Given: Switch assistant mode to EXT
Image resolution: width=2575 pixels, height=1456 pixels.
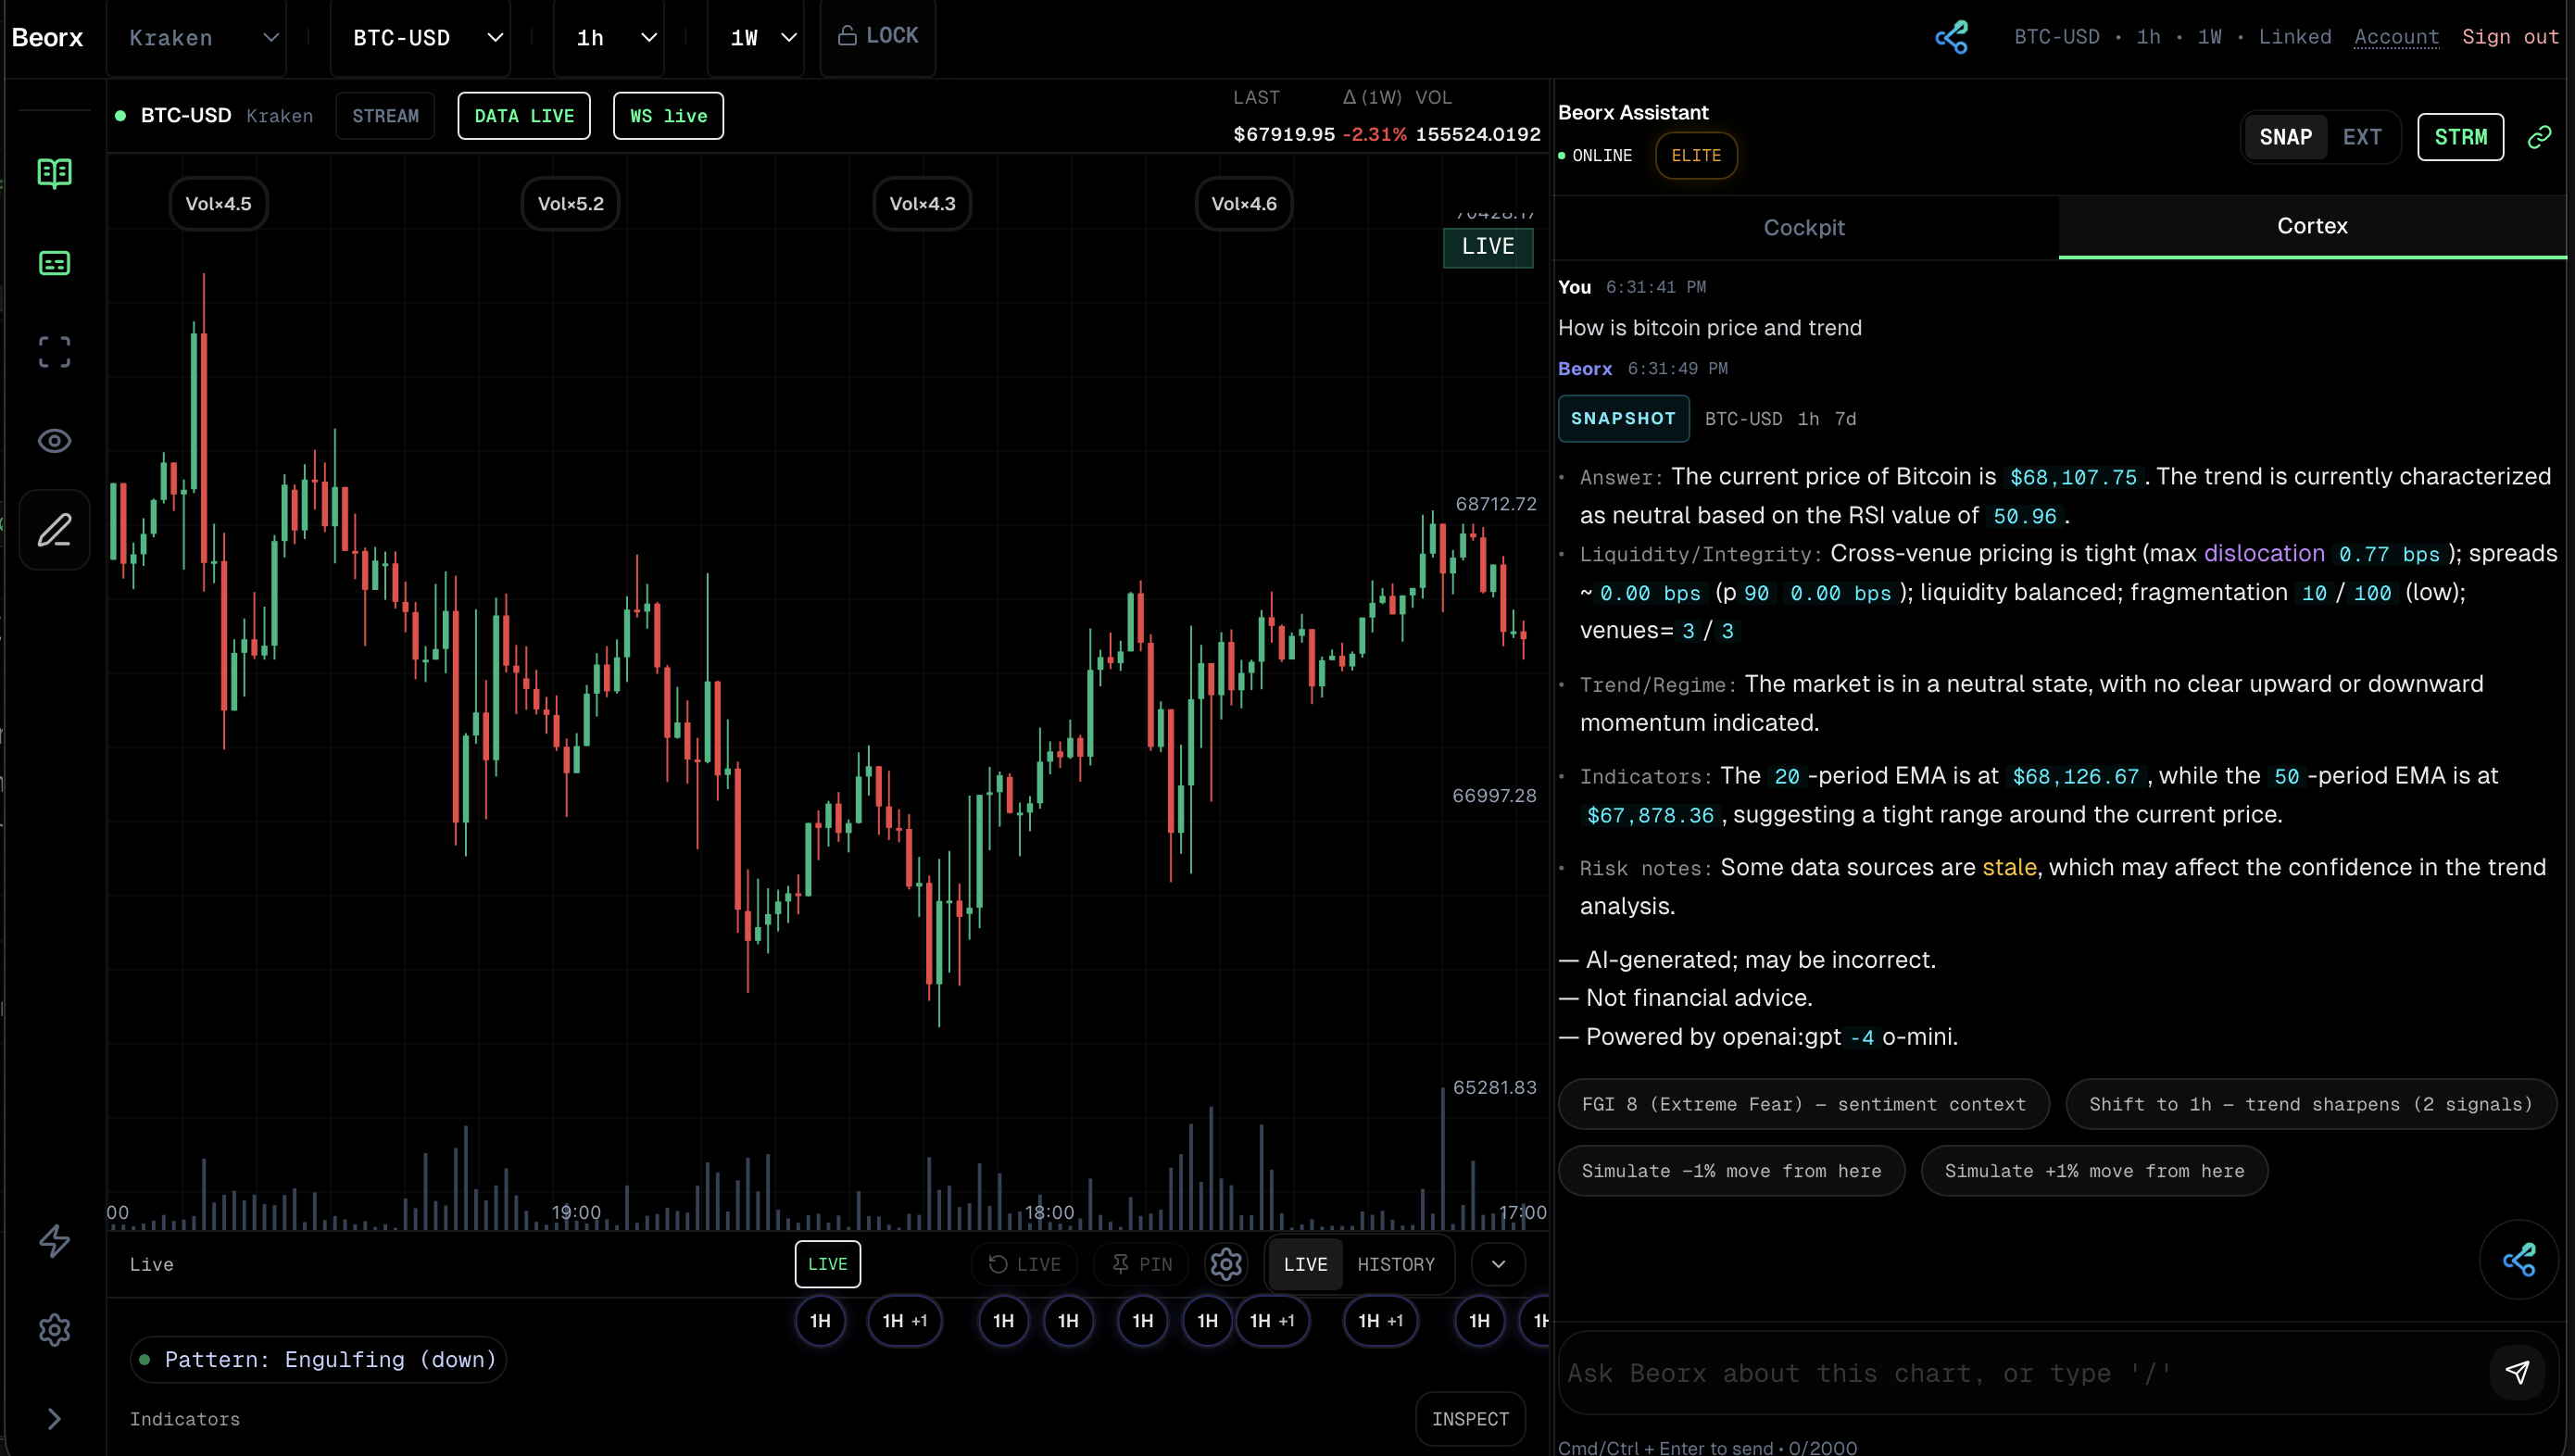Looking at the screenshot, I should point(2362,137).
